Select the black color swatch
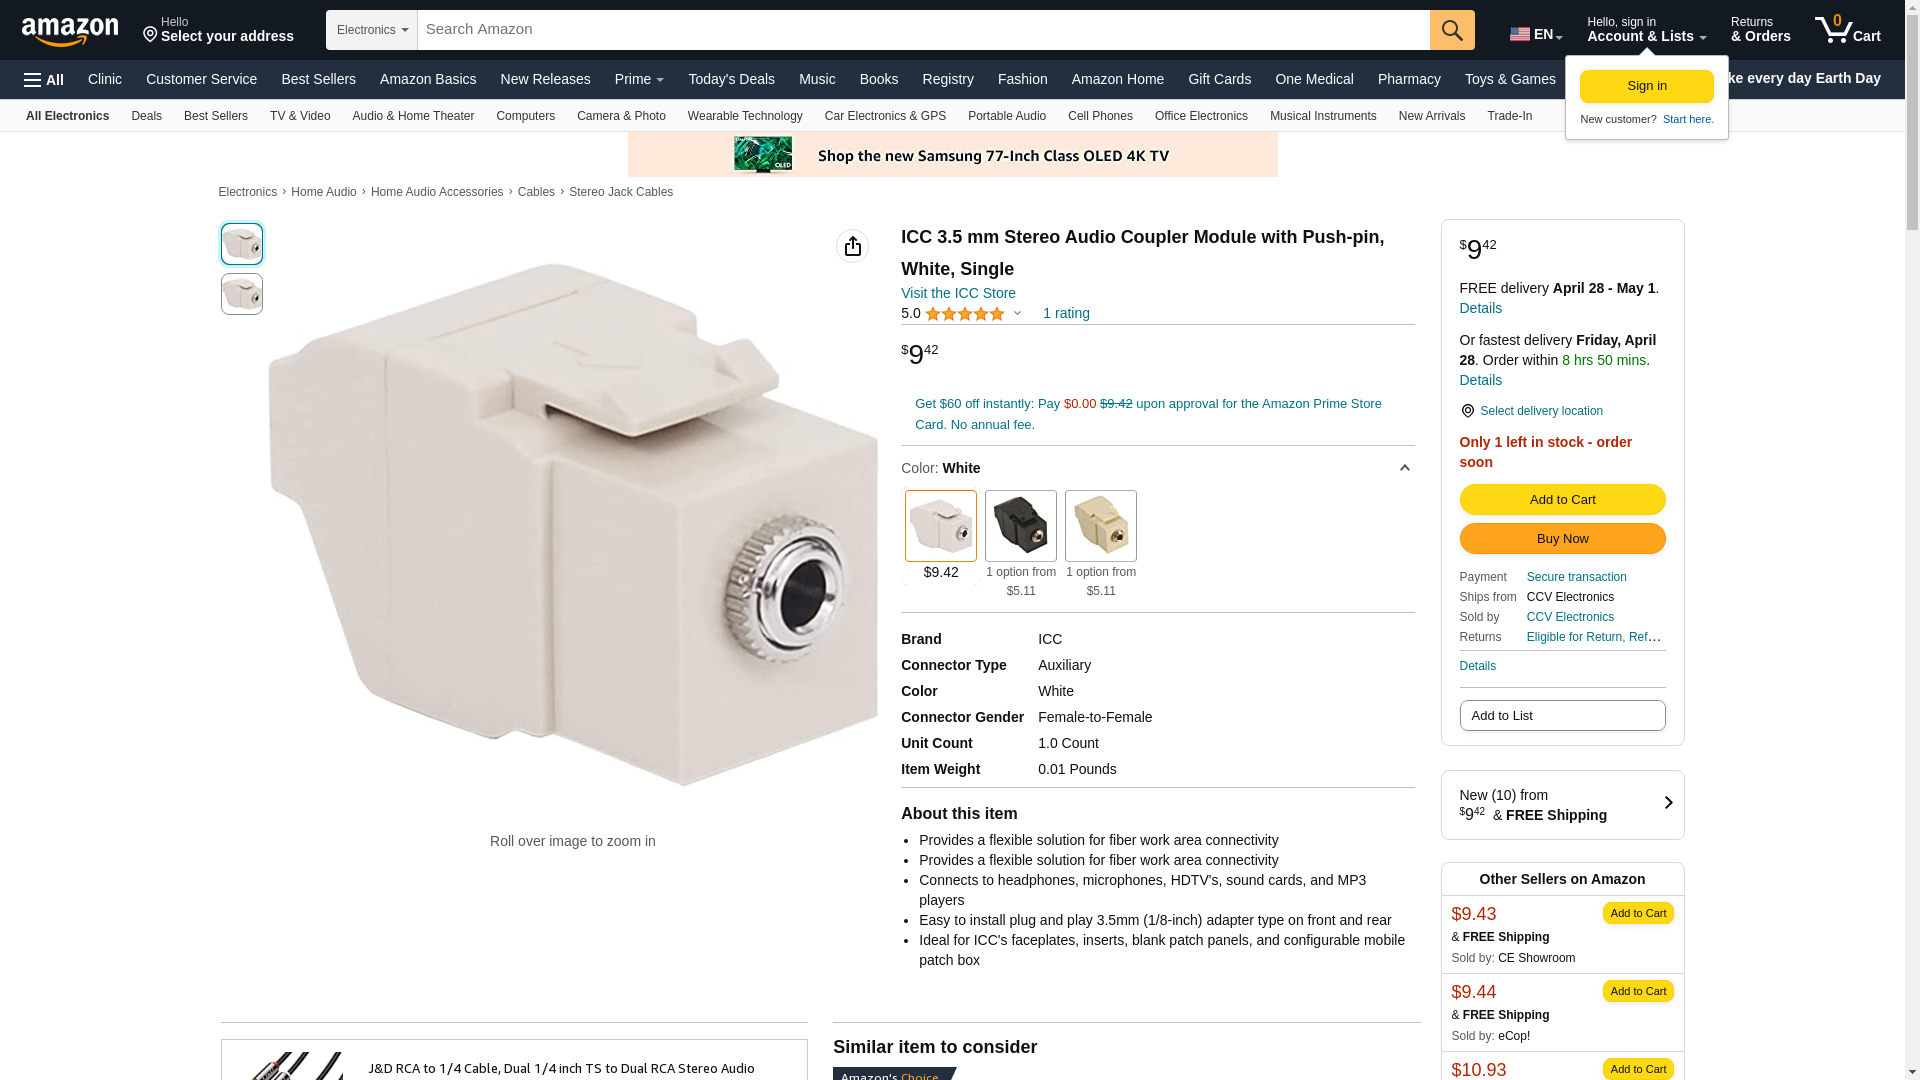Screen dimensions: 1920x1080 (1020, 526)
